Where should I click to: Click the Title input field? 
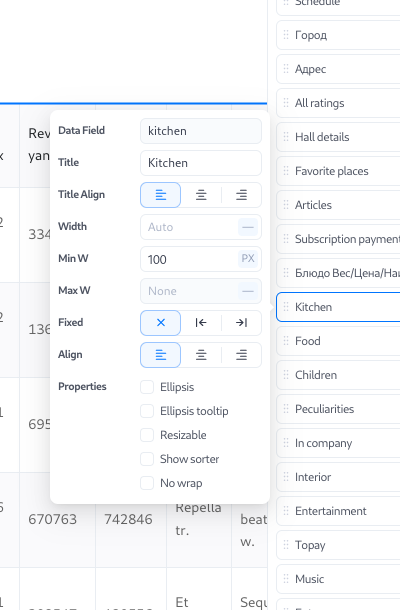201,163
